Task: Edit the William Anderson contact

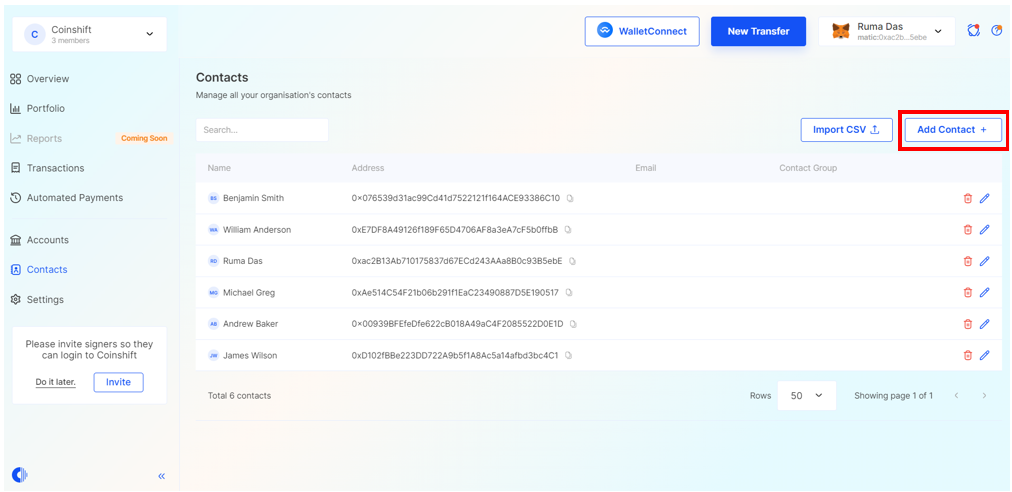Action: pos(984,230)
